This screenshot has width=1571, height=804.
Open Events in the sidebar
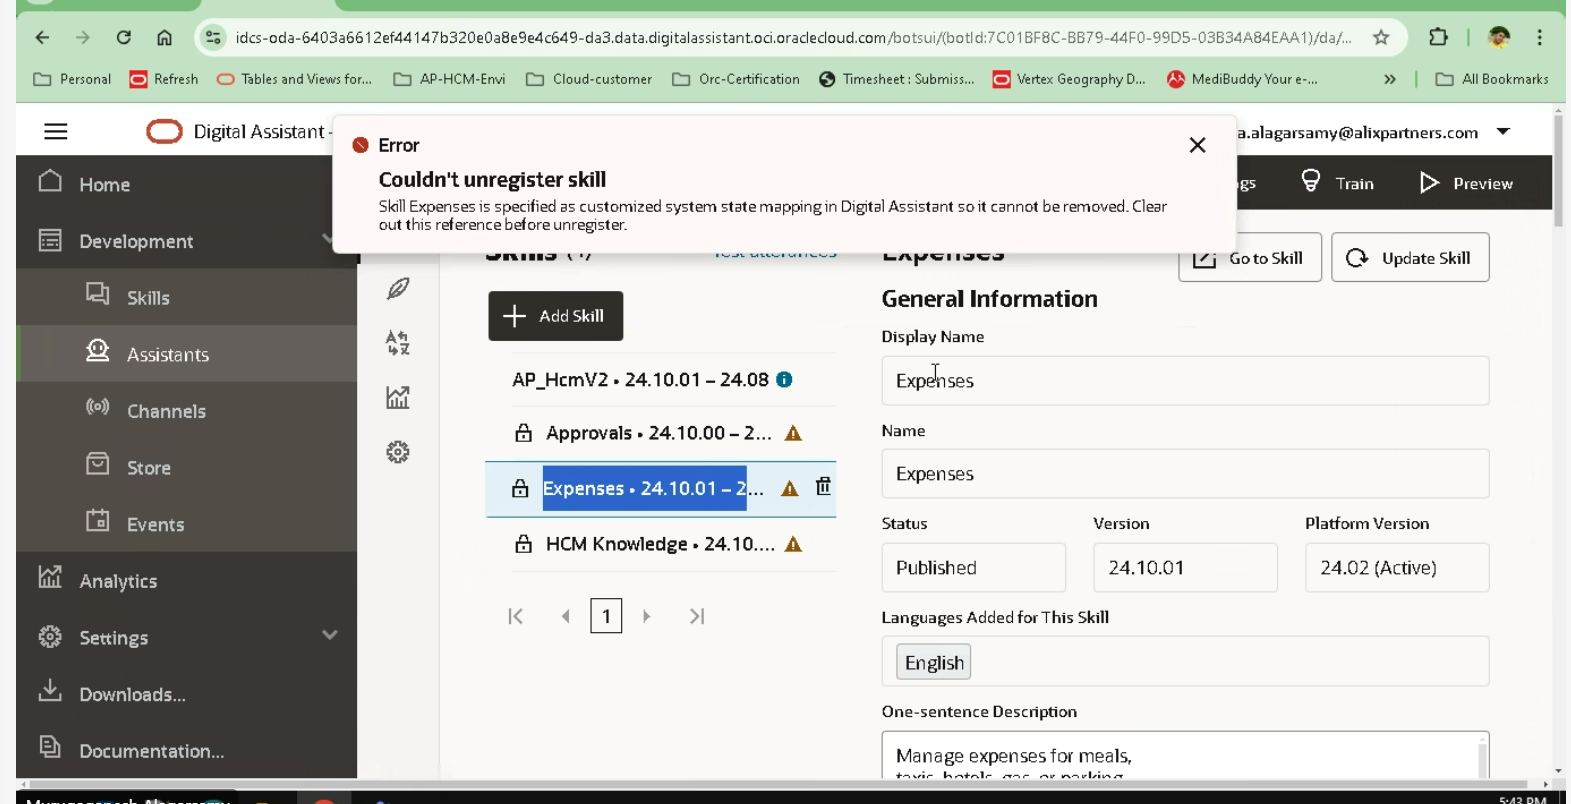[x=186, y=524]
